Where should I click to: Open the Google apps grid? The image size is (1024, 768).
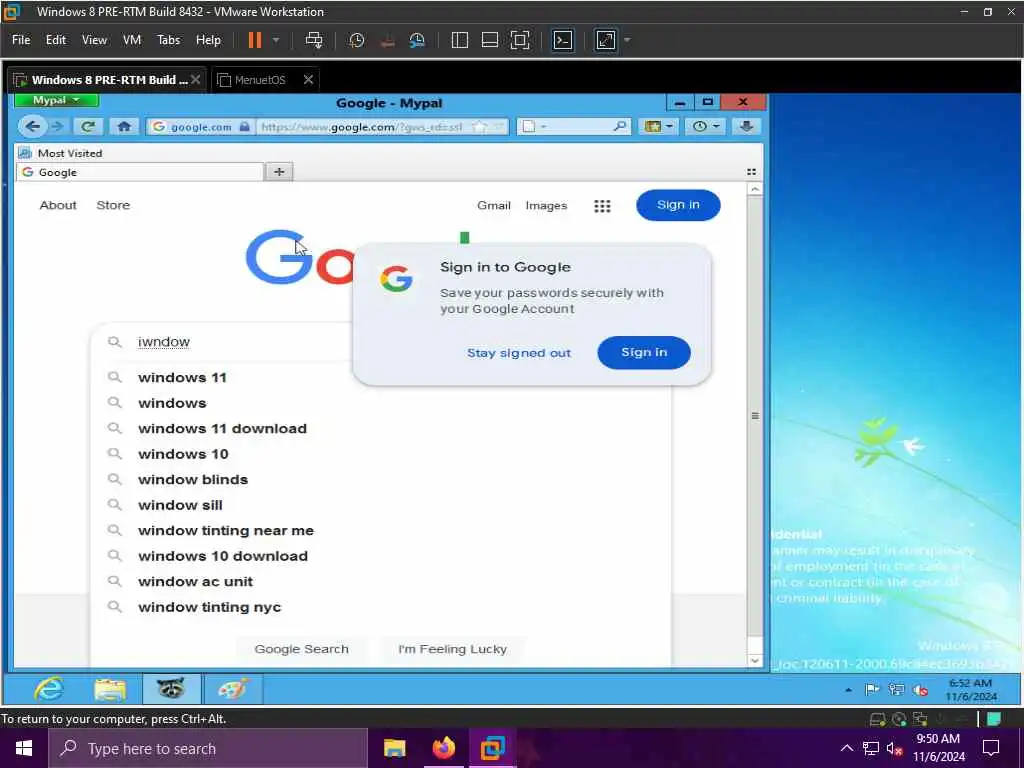602,206
